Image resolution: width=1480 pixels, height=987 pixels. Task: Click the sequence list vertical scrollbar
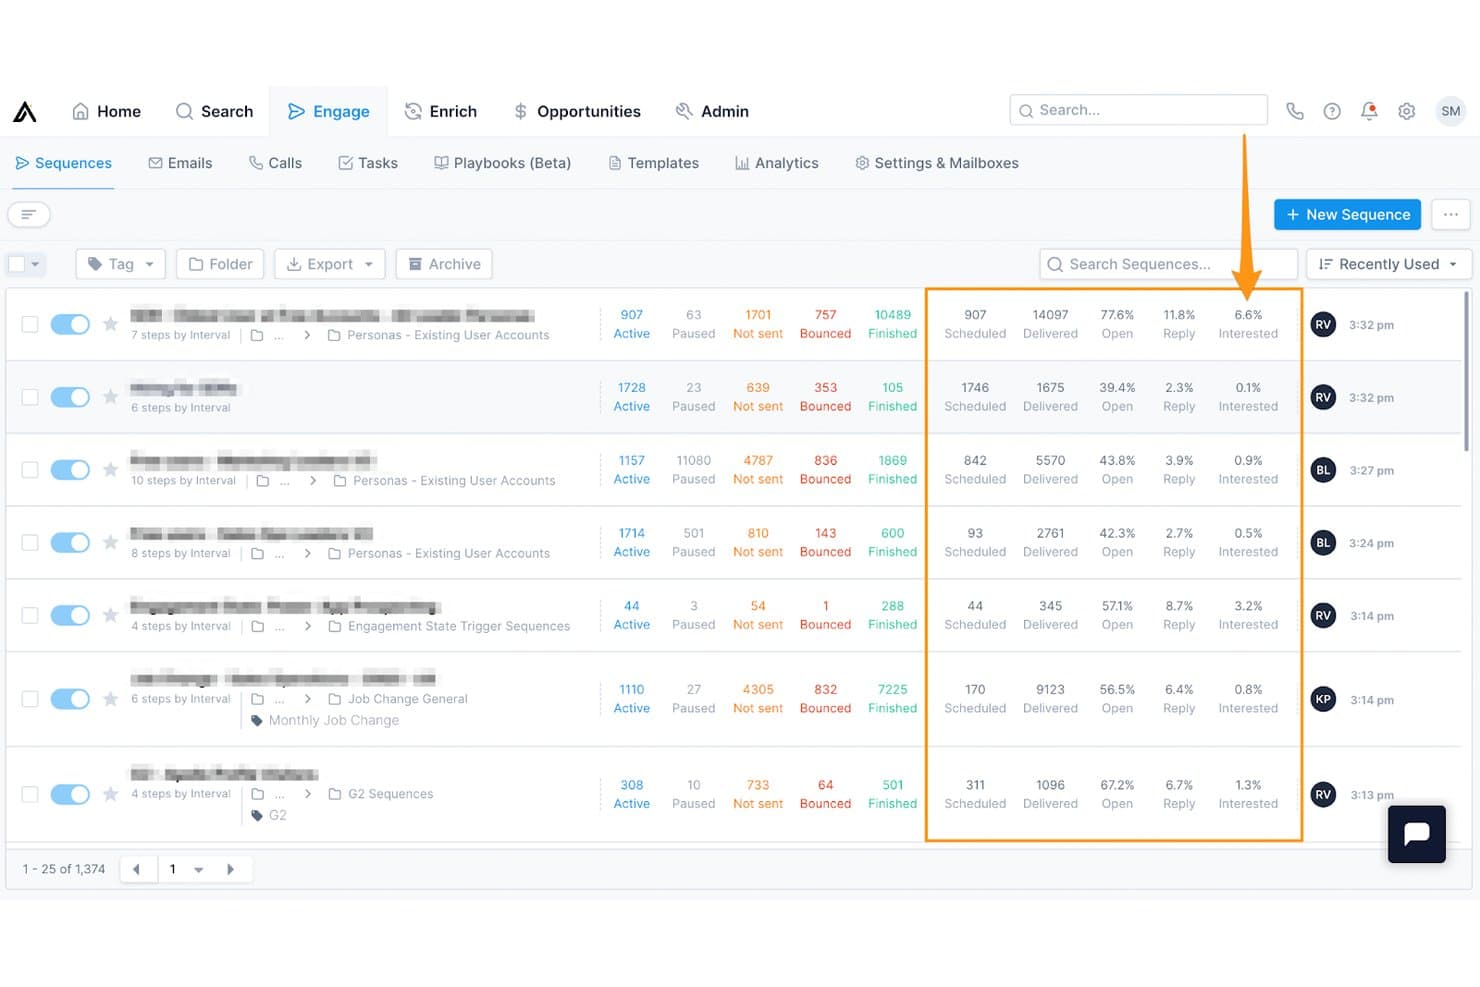tap(1466, 370)
